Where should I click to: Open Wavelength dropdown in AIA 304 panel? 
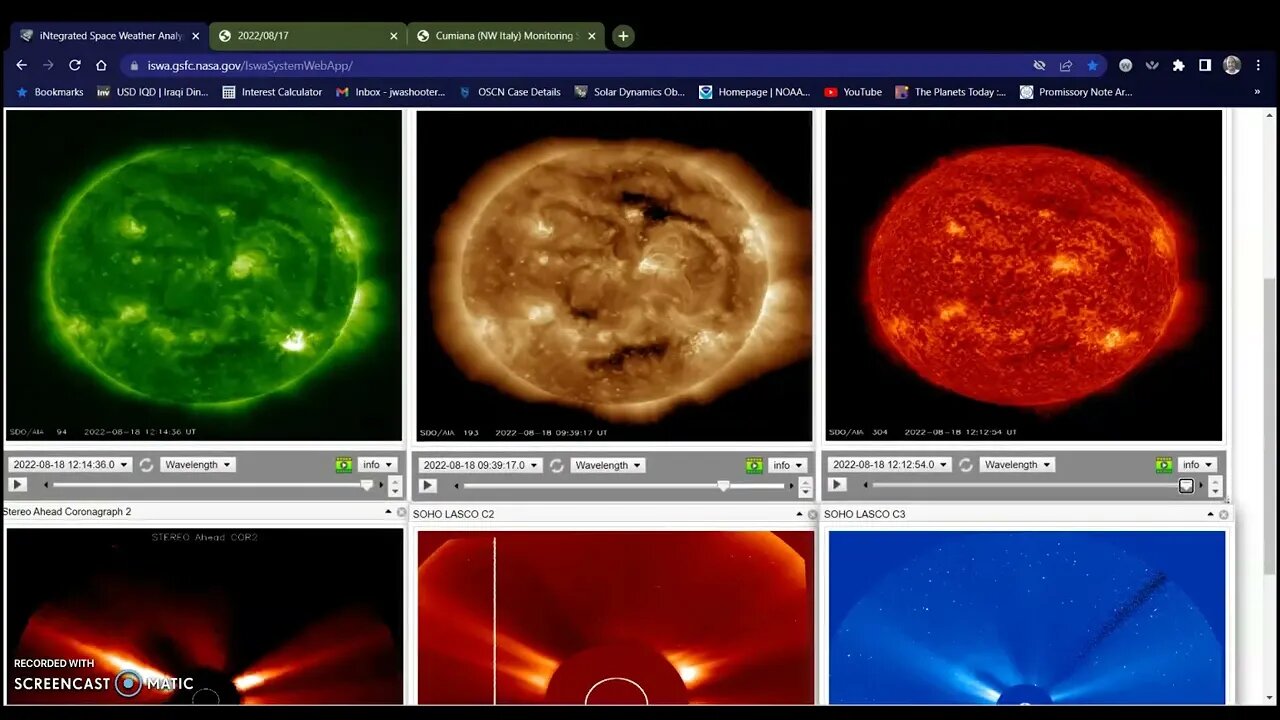point(1017,465)
